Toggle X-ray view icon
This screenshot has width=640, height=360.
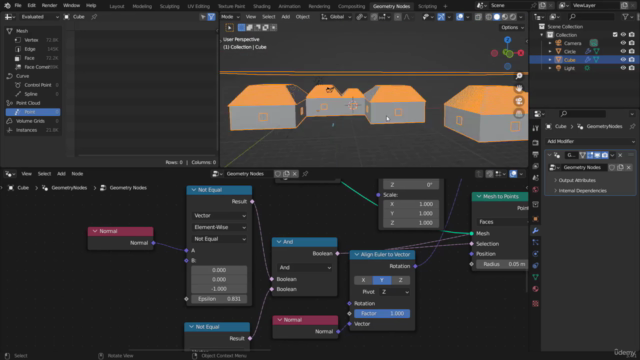point(478,17)
